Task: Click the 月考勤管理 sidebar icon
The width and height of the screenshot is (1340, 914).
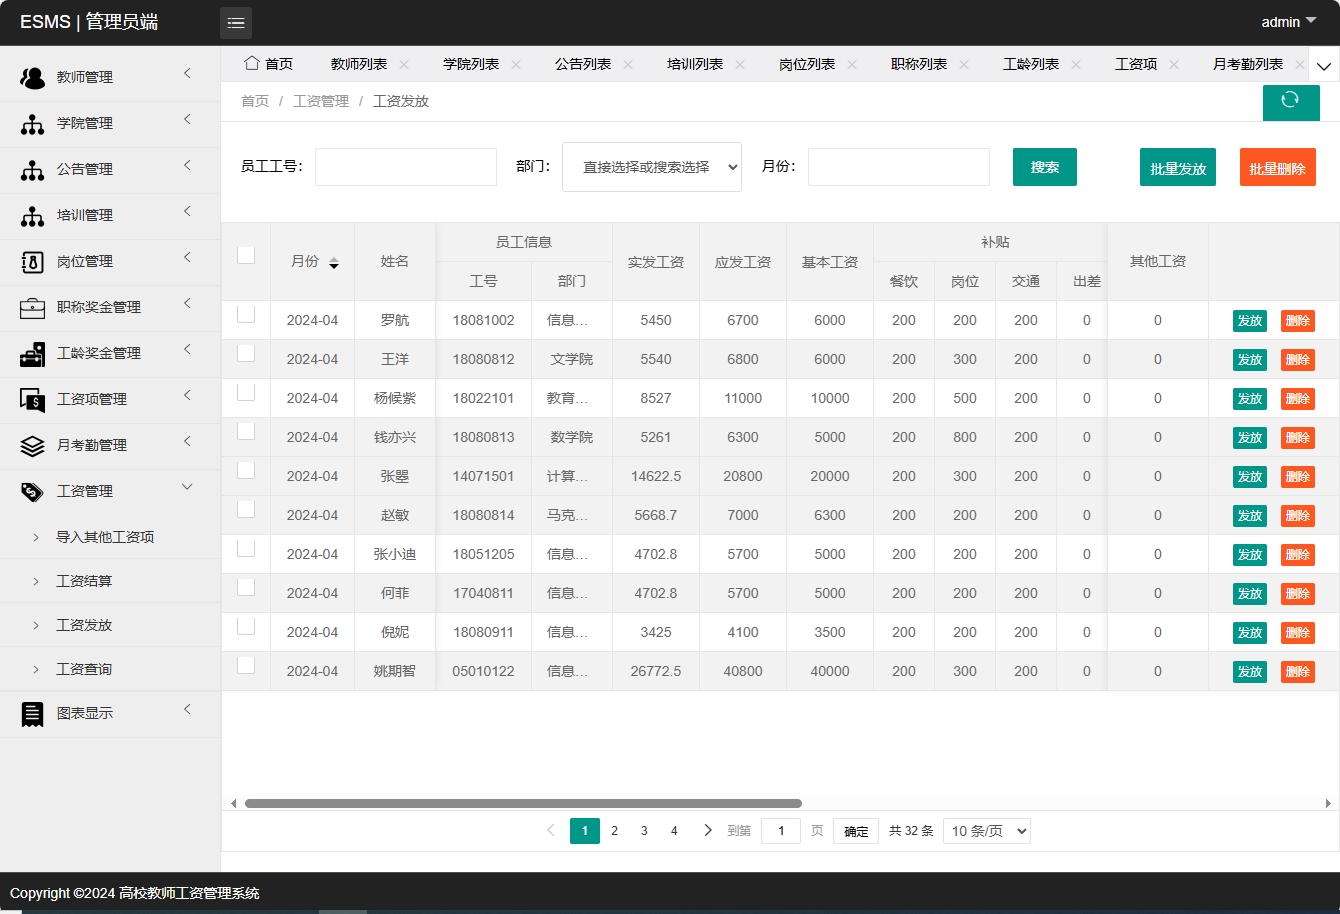Action: pos(31,445)
